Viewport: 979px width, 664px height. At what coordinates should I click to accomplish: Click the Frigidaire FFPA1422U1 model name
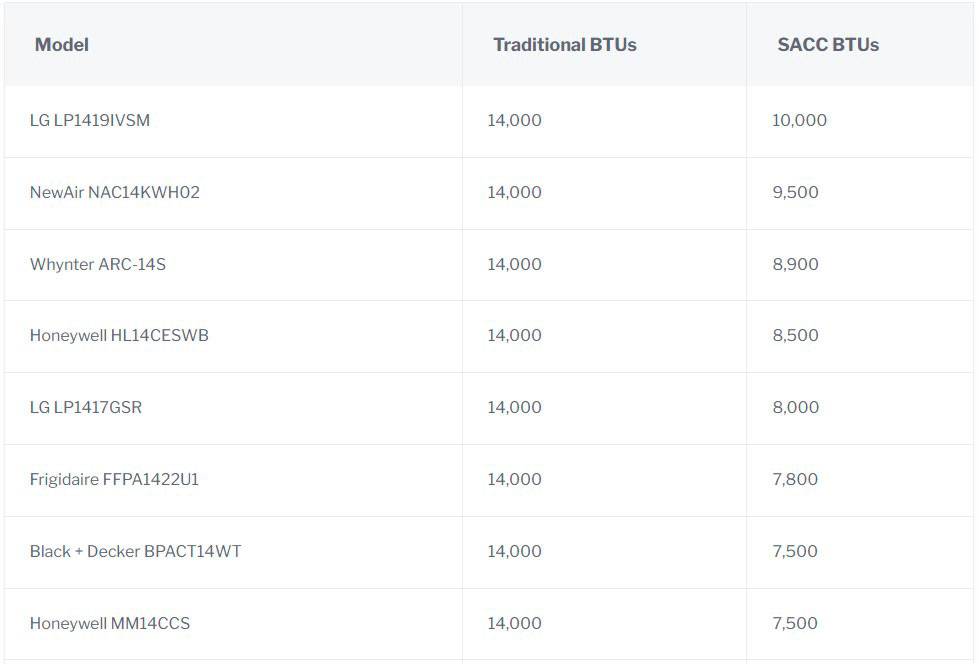114,480
